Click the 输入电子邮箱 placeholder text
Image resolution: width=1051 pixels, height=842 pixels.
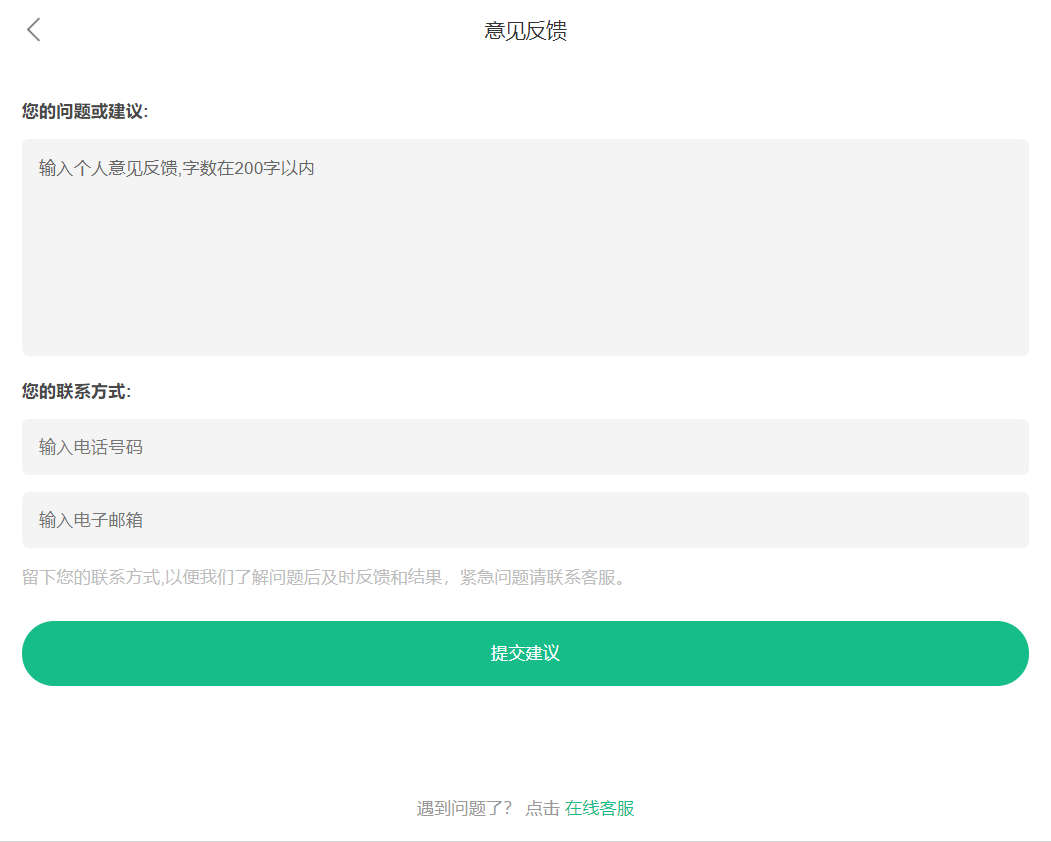tap(91, 520)
